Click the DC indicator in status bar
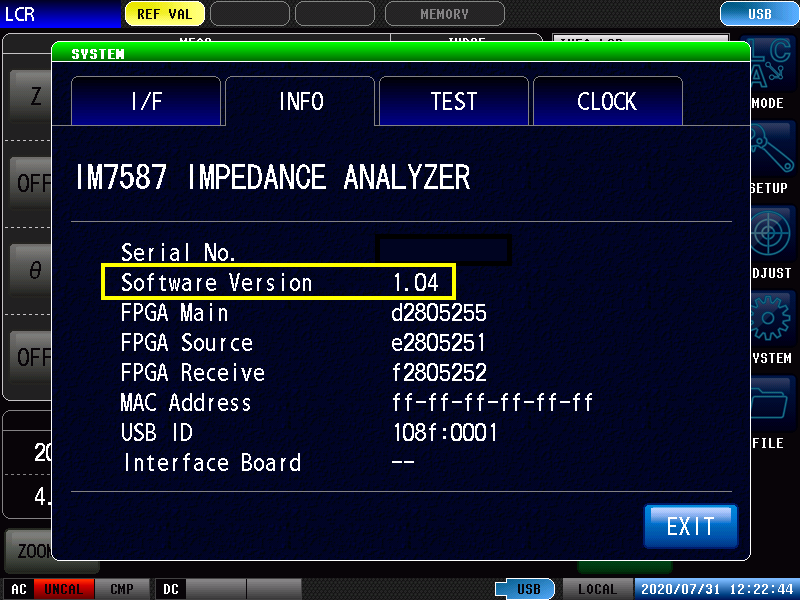Viewport: 800px width, 600px height. [x=170, y=589]
